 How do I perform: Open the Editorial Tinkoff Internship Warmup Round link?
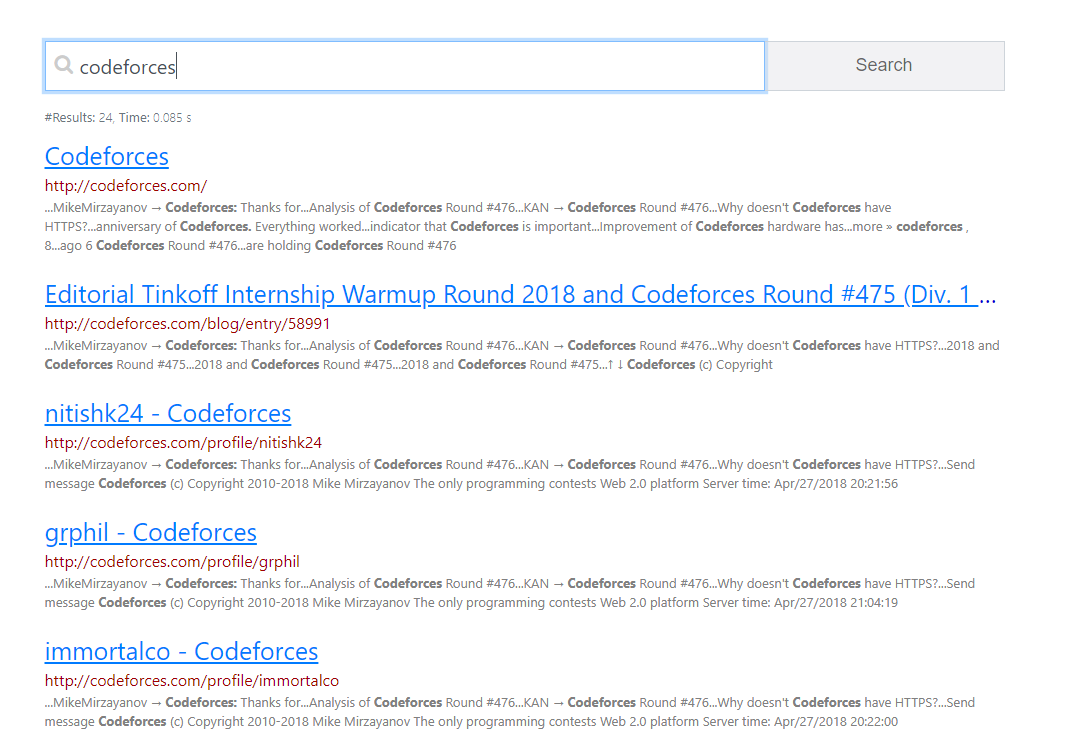coord(520,295)
